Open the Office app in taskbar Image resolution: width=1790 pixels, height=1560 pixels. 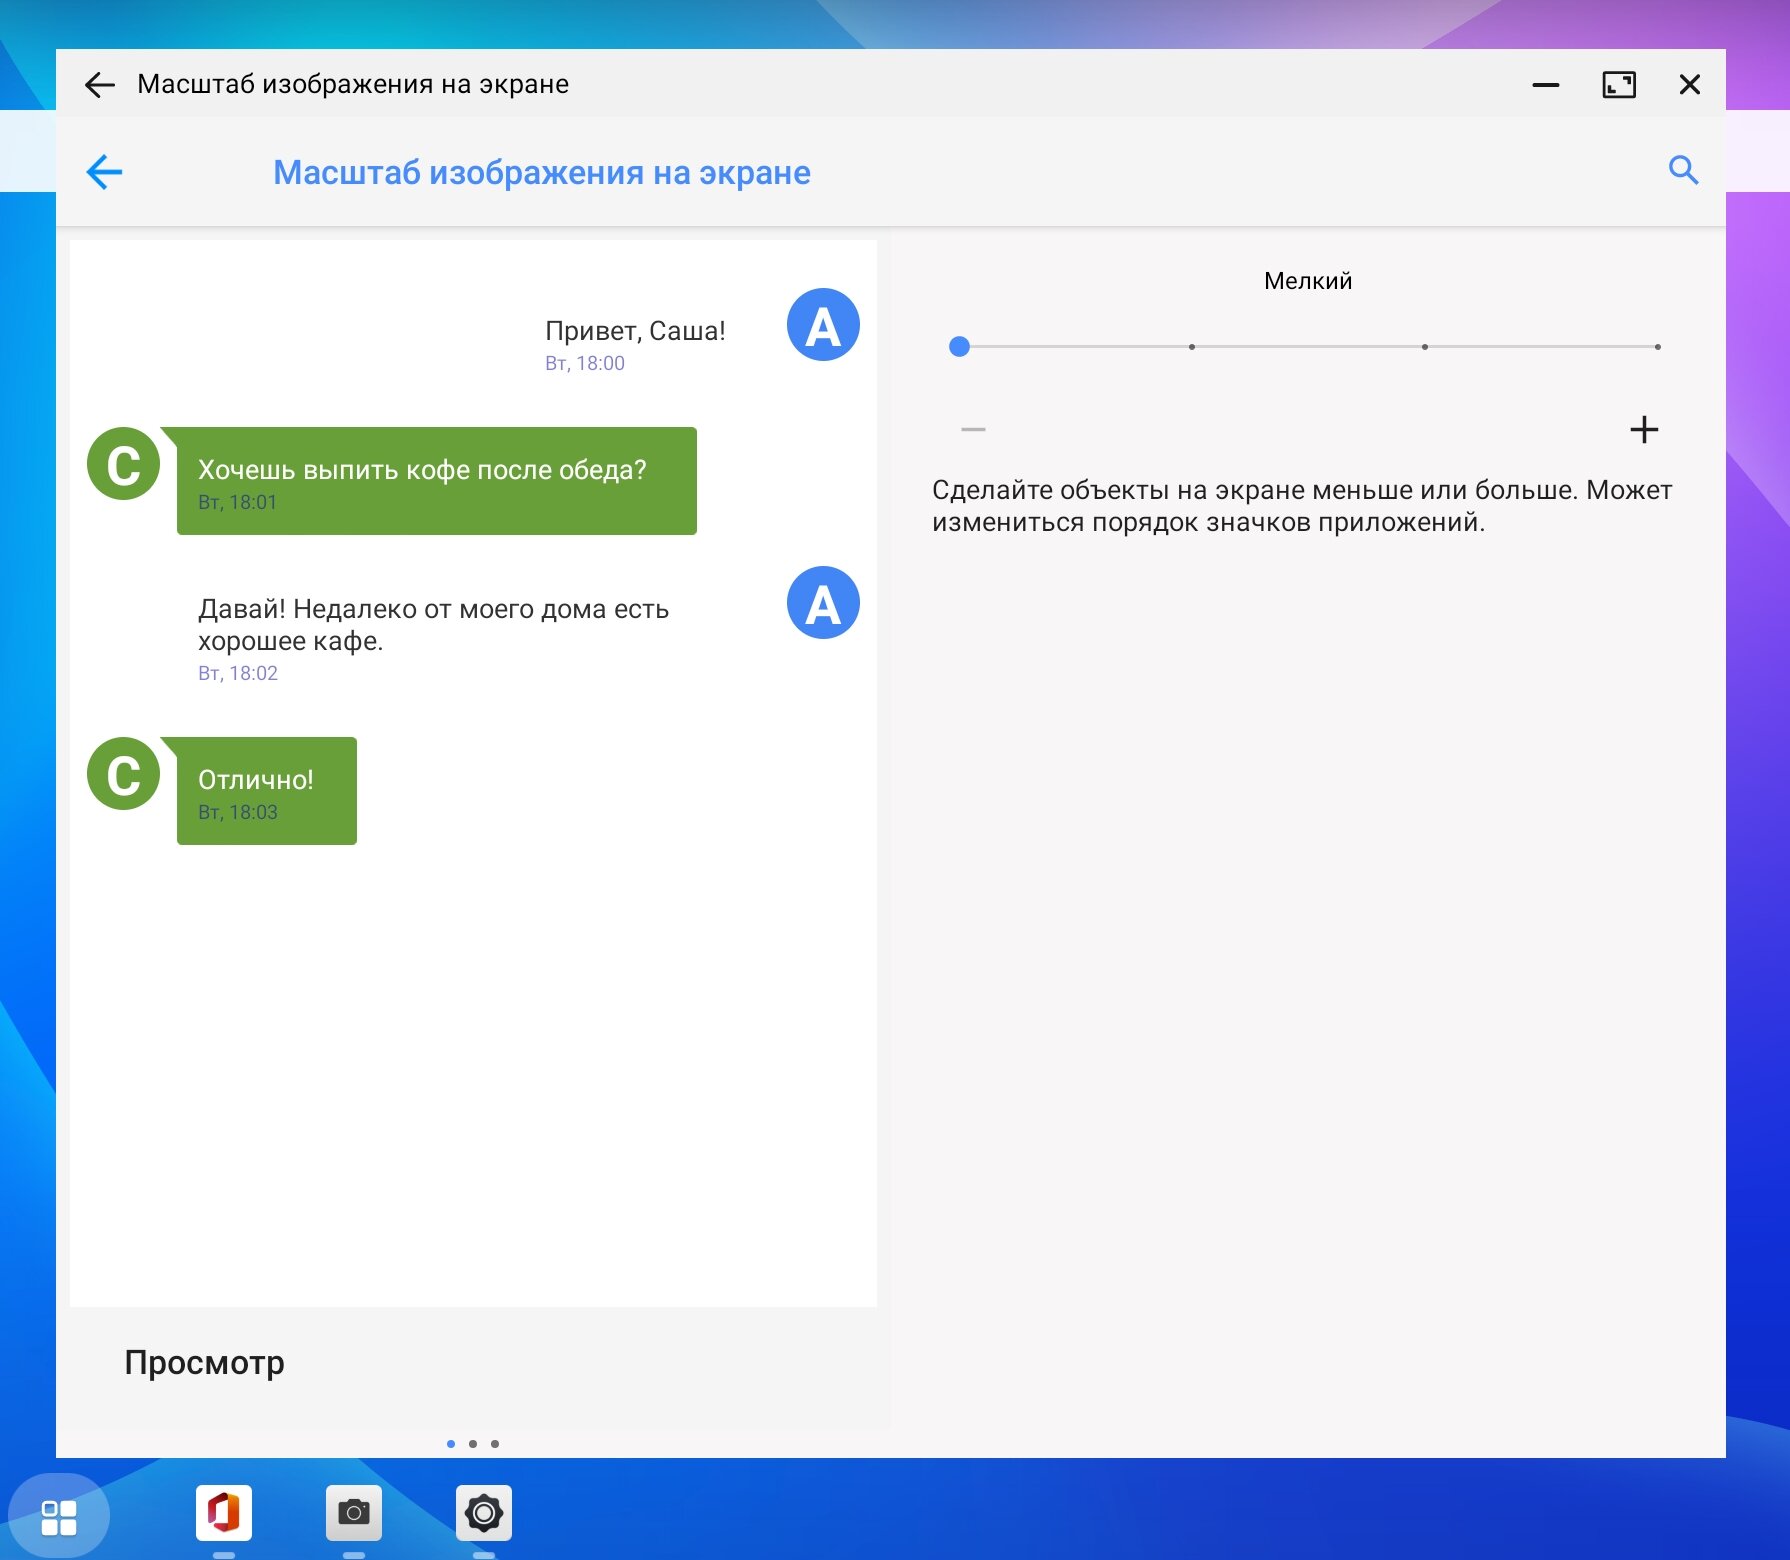coord(224,1513)
